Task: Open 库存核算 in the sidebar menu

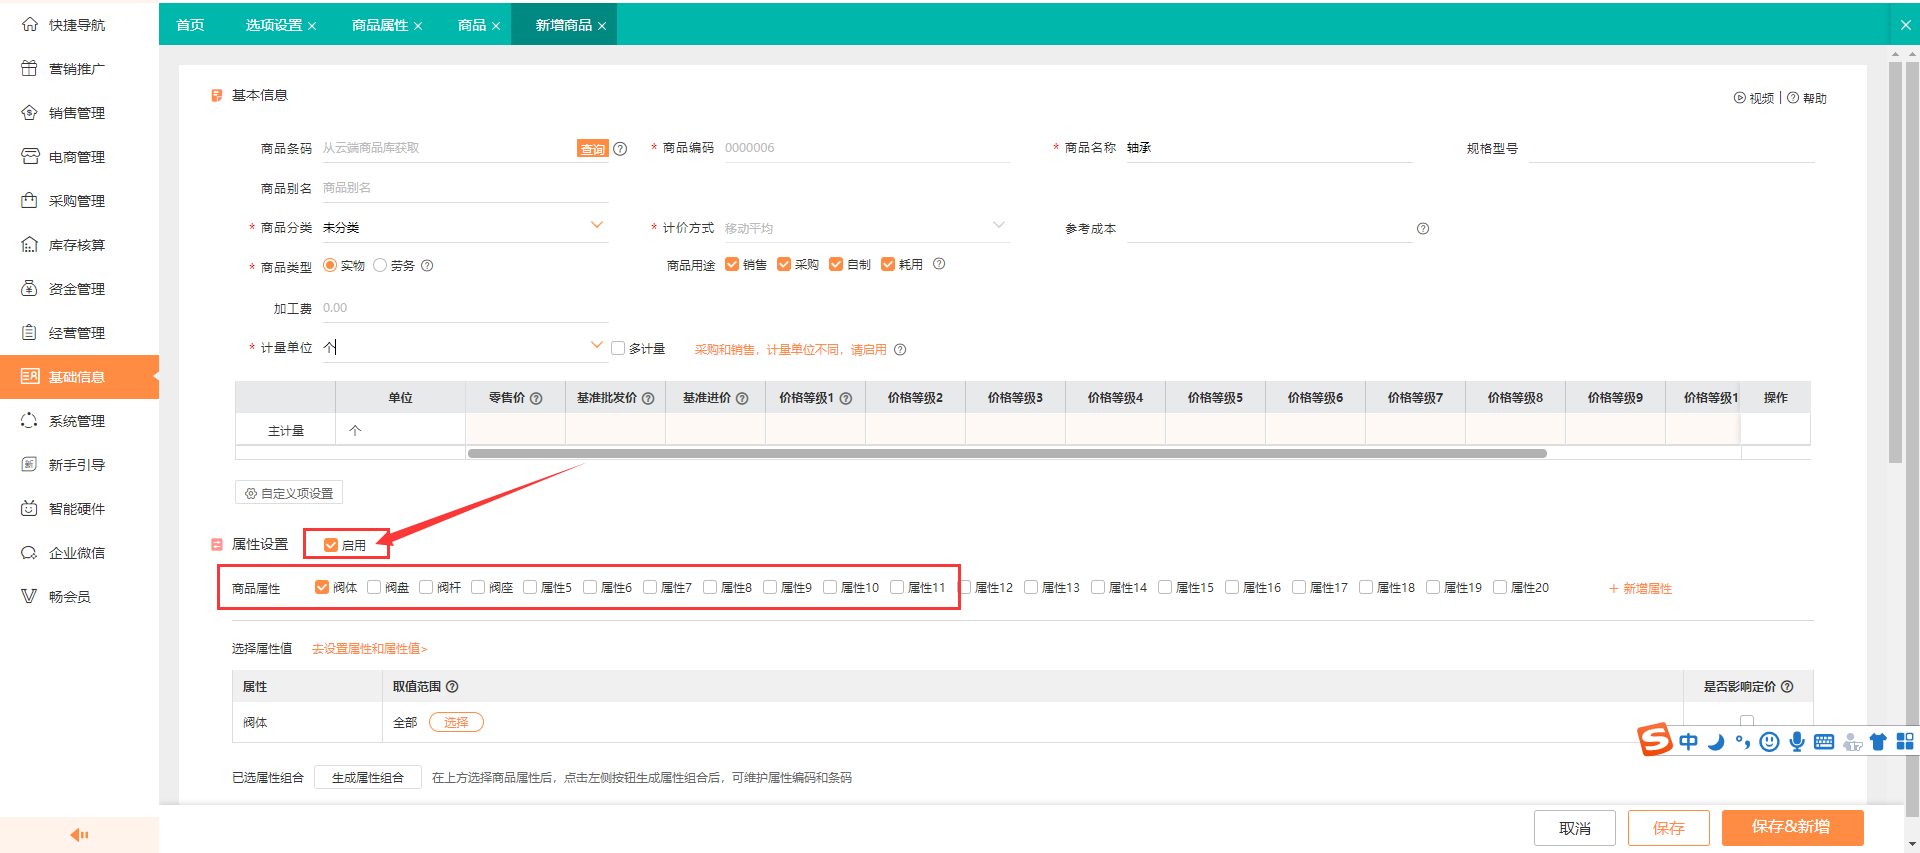Action: pos(77,245)
